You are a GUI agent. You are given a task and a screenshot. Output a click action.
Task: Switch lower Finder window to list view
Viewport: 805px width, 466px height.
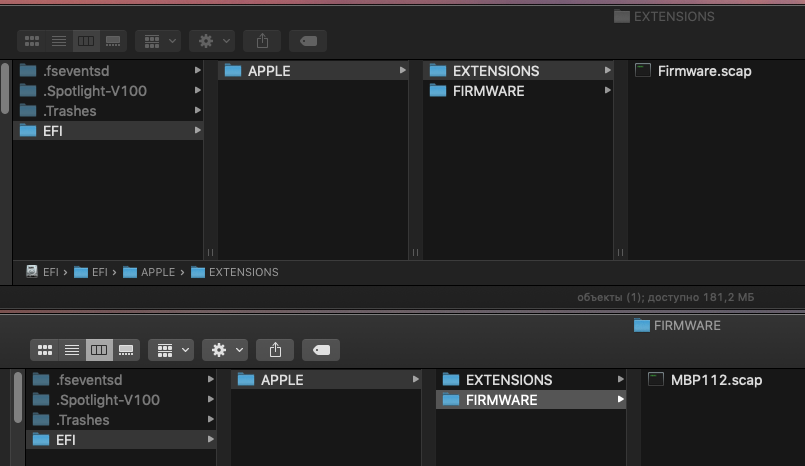(x=72, y=350)
